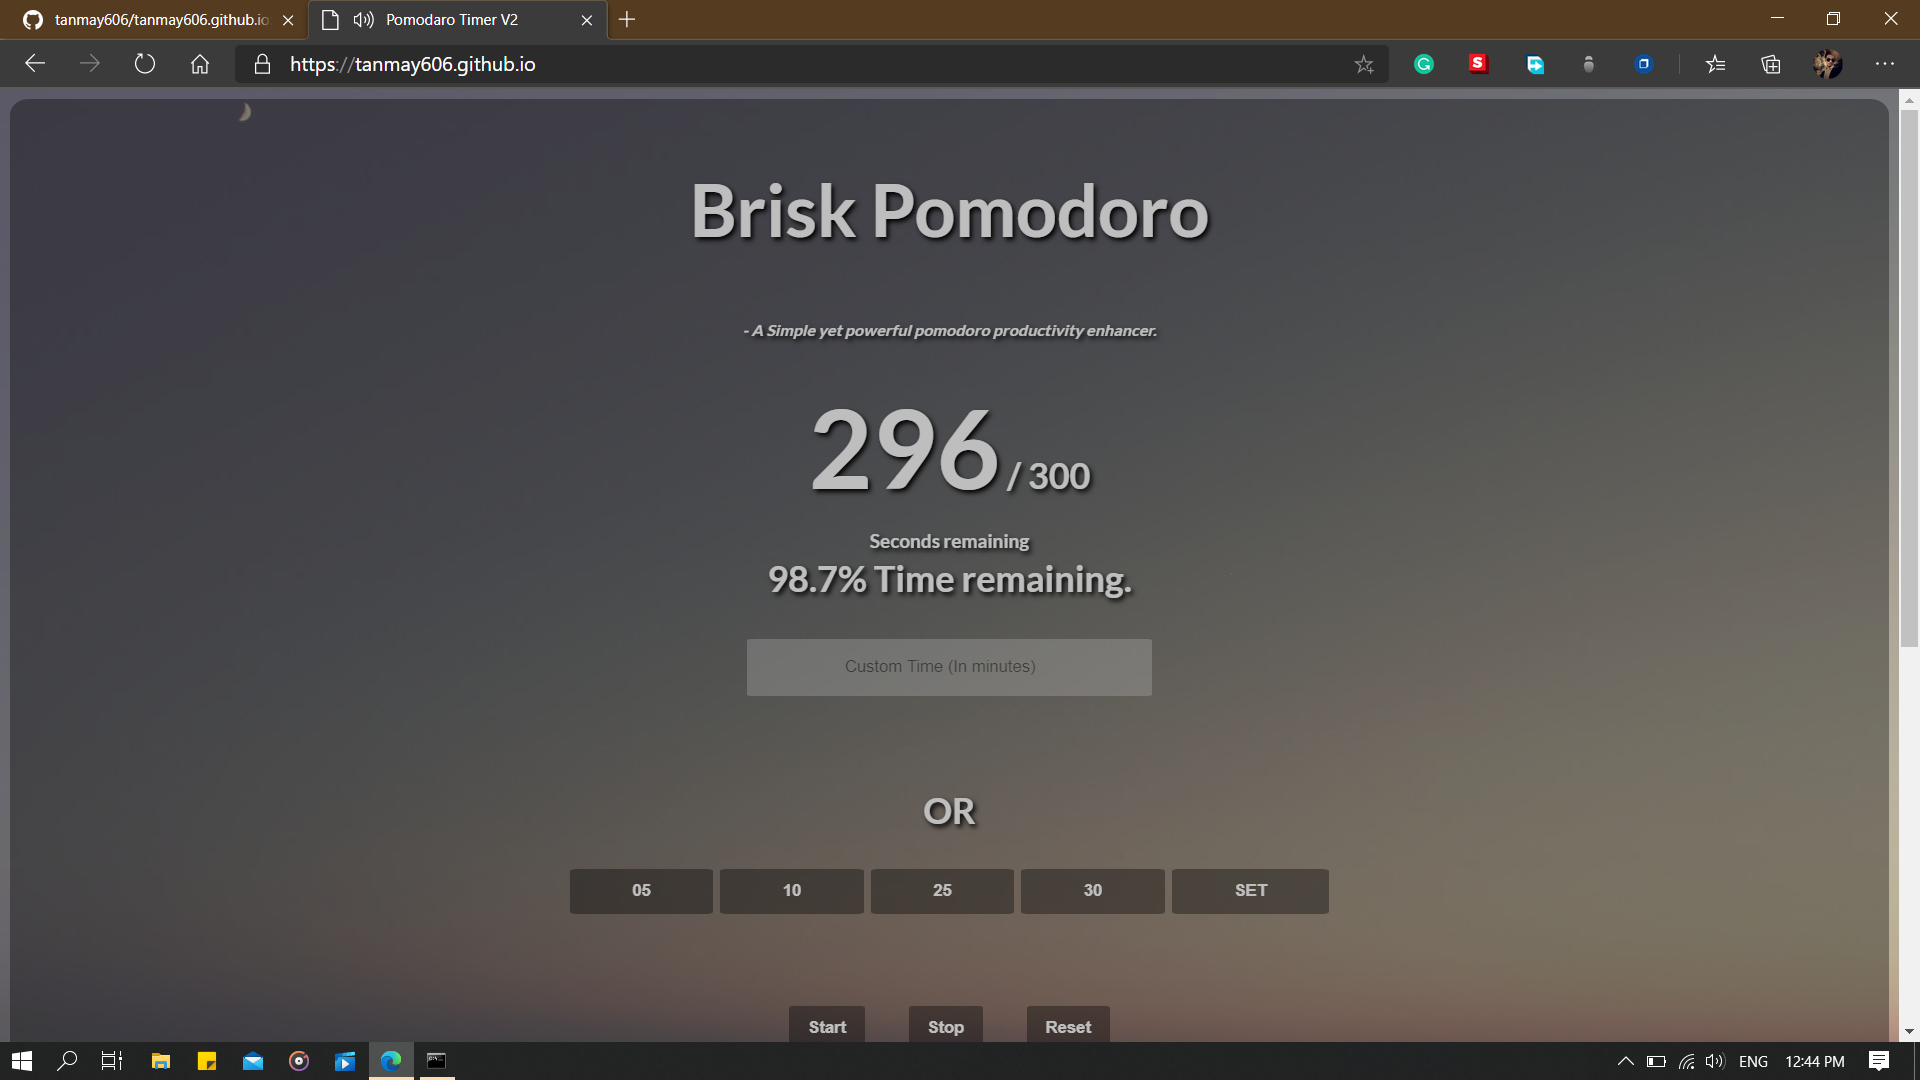Click the user profile avatar
The height and width of the screenshot is (1080, 1920).
tap(1828, 64)
